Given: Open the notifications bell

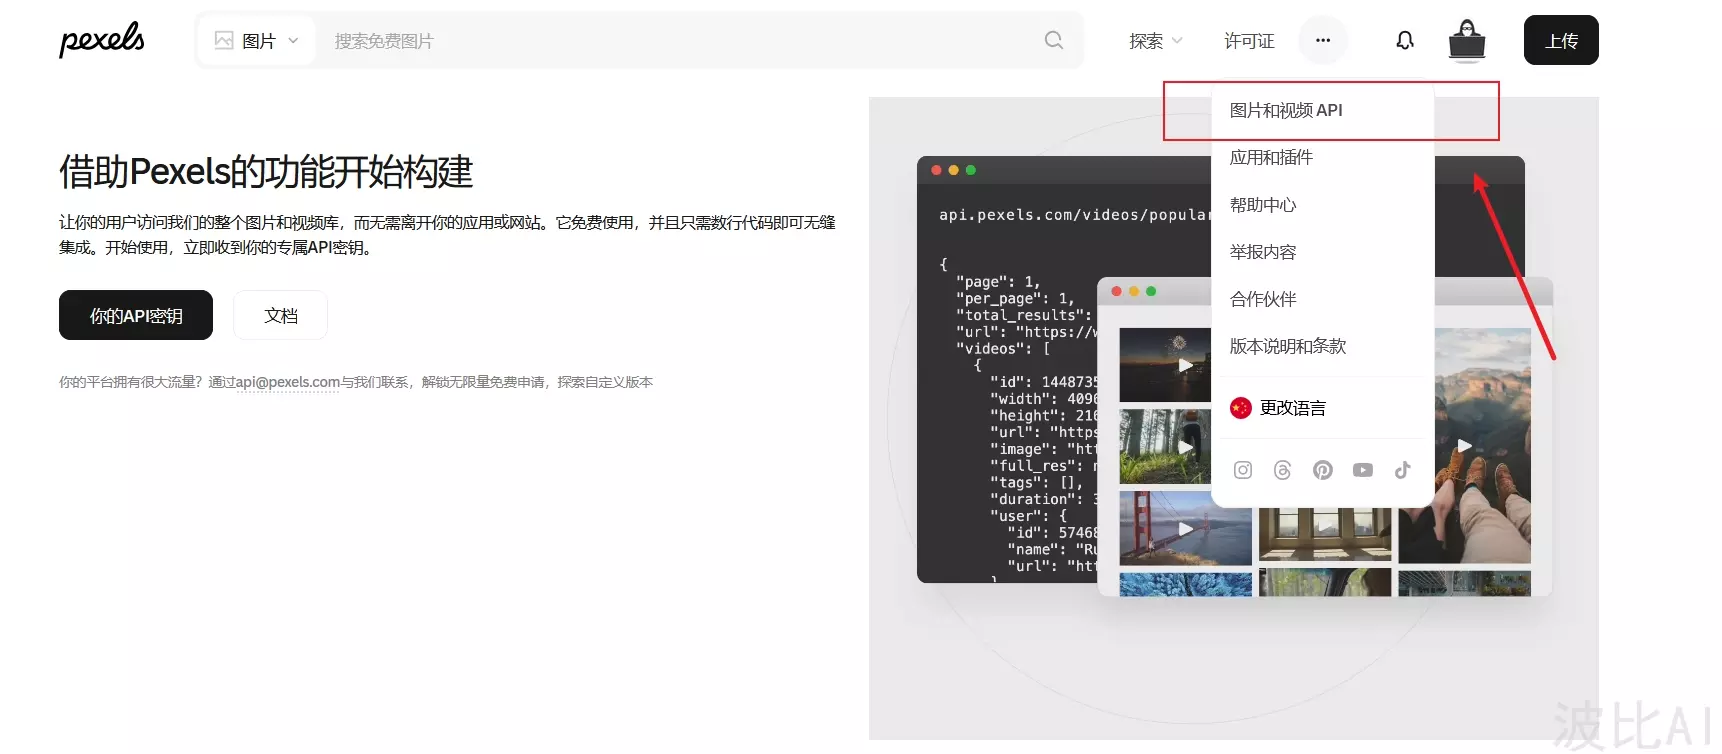Looking at the screenshot, I should (1405, 40).
